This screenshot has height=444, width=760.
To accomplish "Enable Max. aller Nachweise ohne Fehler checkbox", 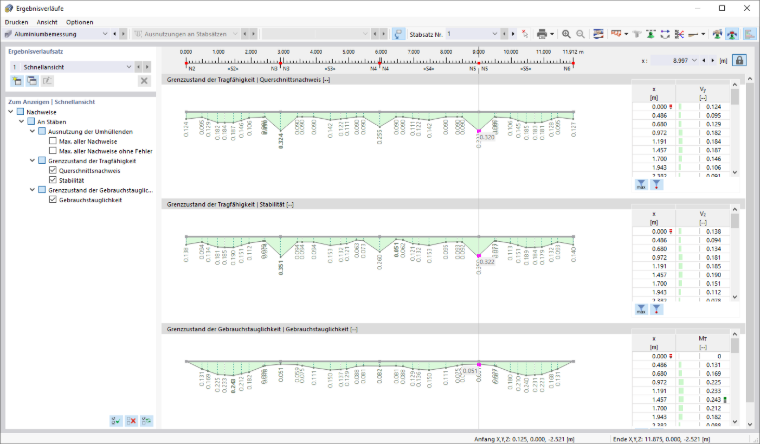I will point(53,151).
